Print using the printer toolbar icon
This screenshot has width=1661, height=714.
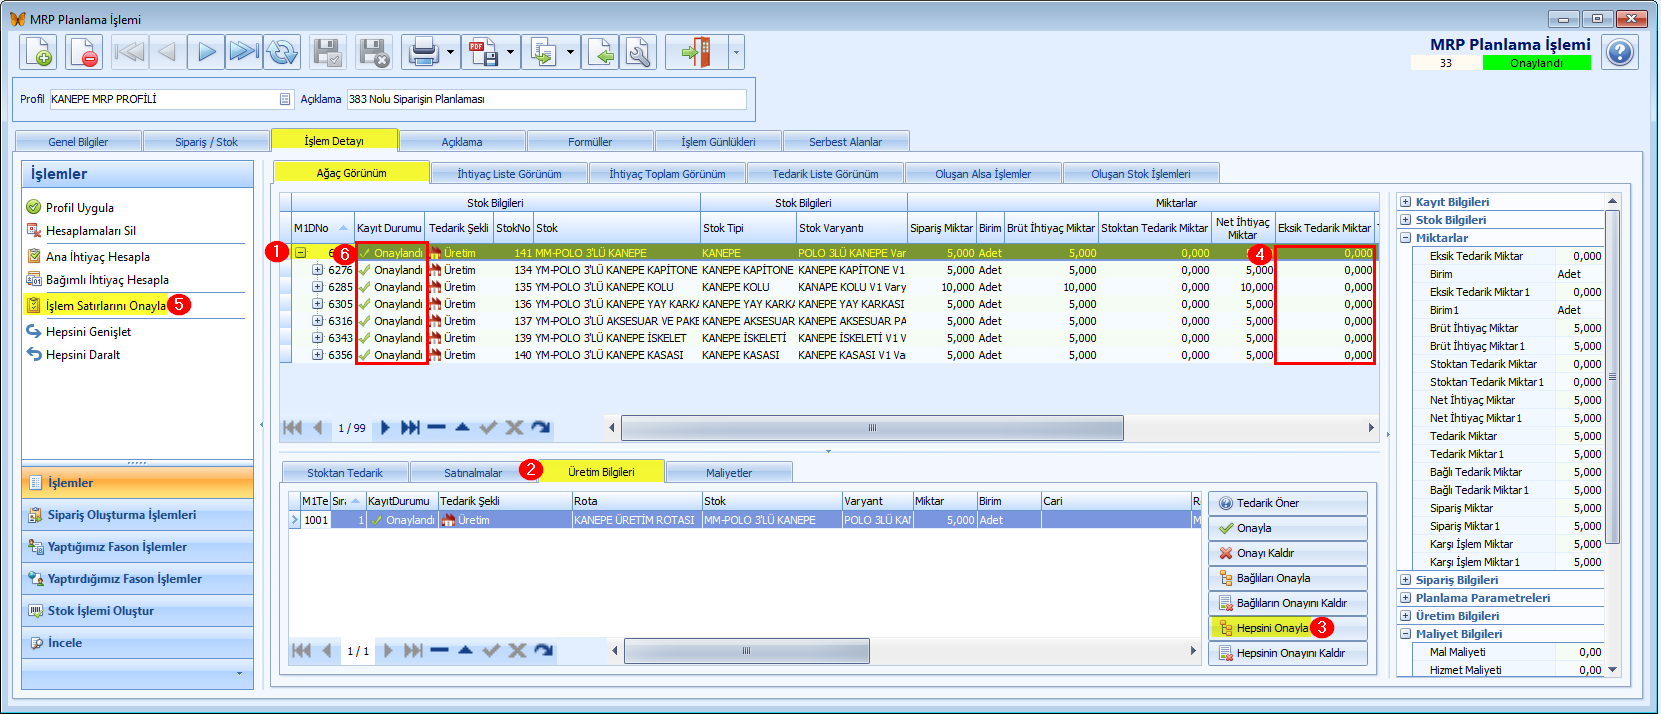[423, 52]
